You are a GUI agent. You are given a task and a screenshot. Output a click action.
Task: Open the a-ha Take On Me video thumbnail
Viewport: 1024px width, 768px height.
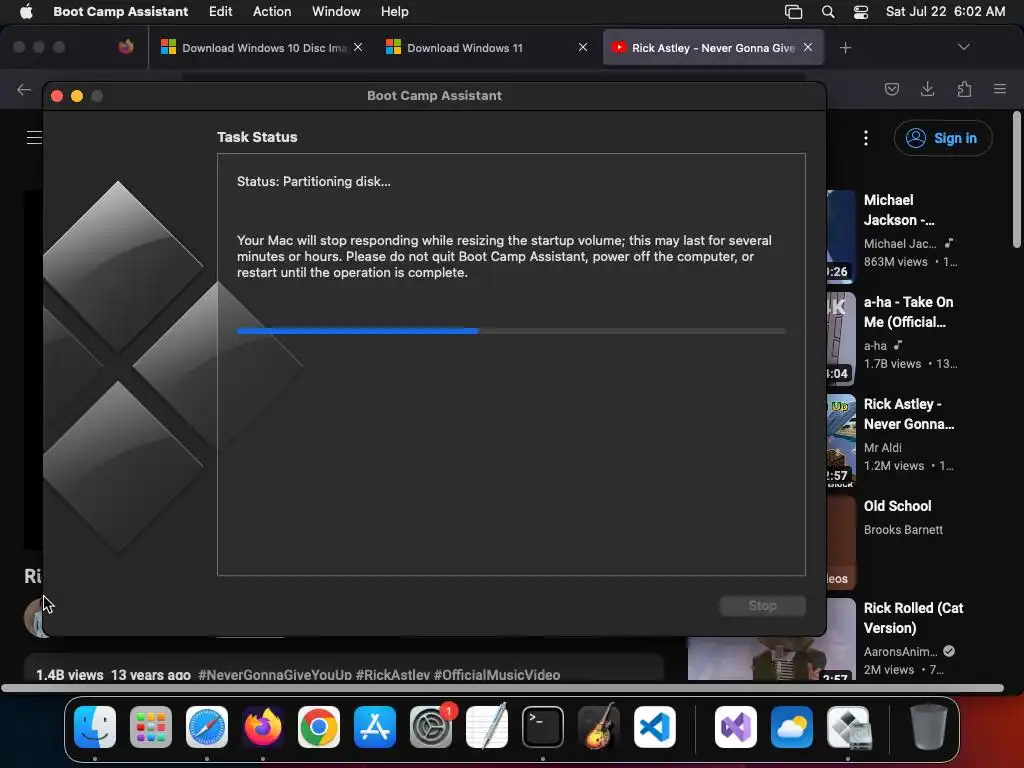point(841,338)
